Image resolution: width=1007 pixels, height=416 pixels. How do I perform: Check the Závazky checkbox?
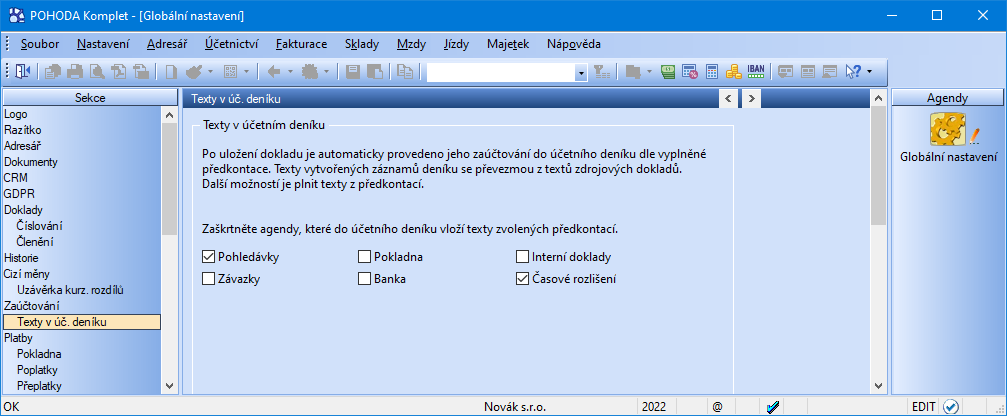[208, 279]
